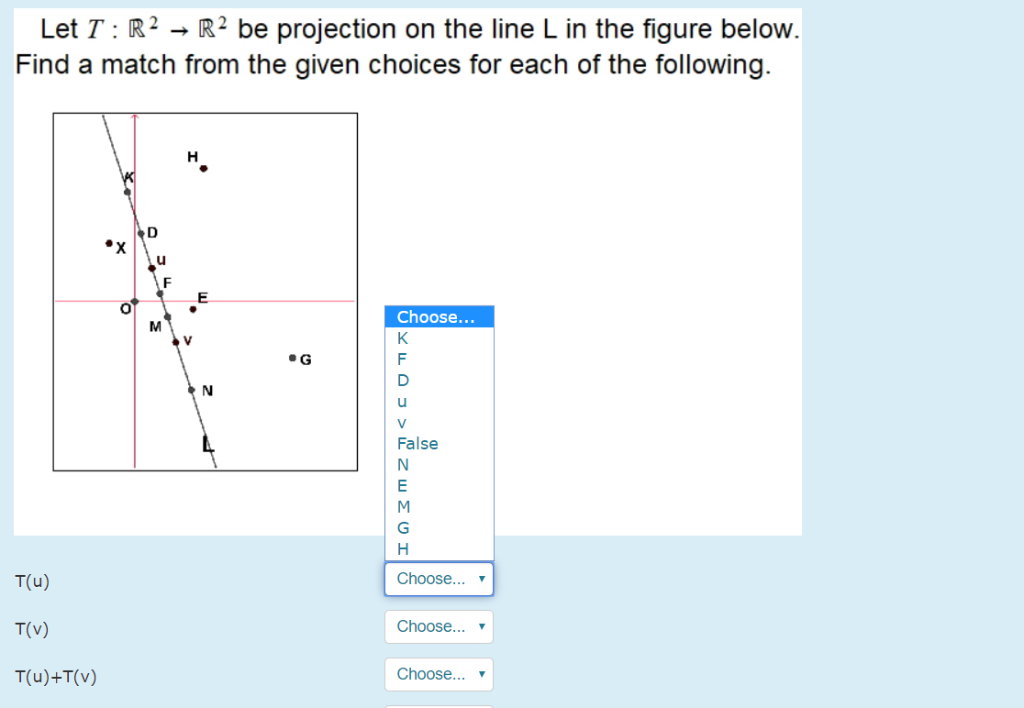This screenshot has height=708, width=1024.
Task: Select option K from the open dropdown list
Action: [x=402, y=338]
